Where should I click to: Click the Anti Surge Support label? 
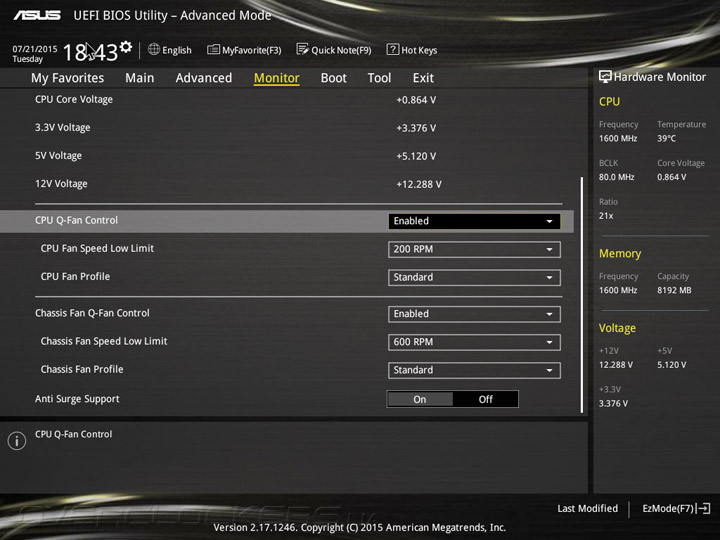click(77, 399)
